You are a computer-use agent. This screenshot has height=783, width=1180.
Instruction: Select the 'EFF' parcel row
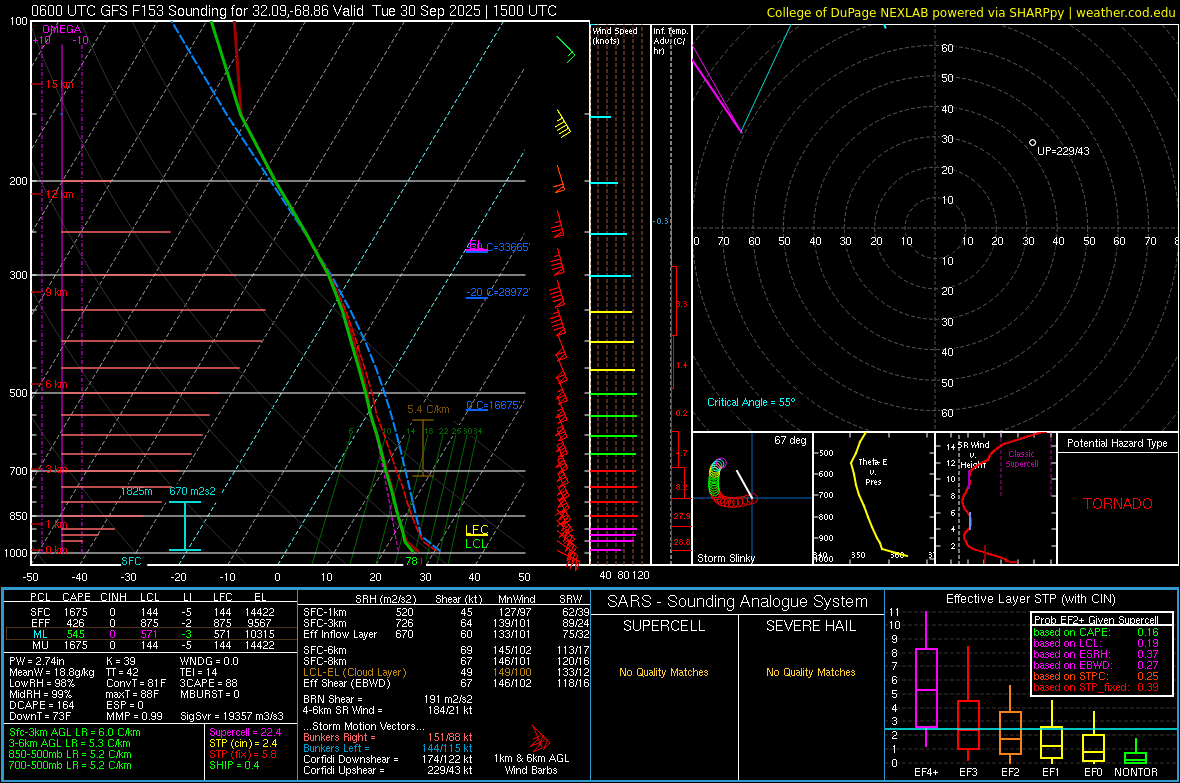tap(151, 623)
